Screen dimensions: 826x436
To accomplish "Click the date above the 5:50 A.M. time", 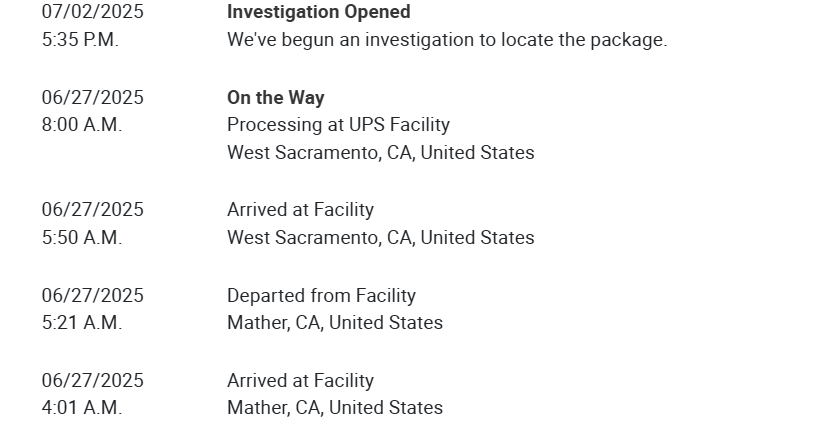I will (x=92, y=210).
